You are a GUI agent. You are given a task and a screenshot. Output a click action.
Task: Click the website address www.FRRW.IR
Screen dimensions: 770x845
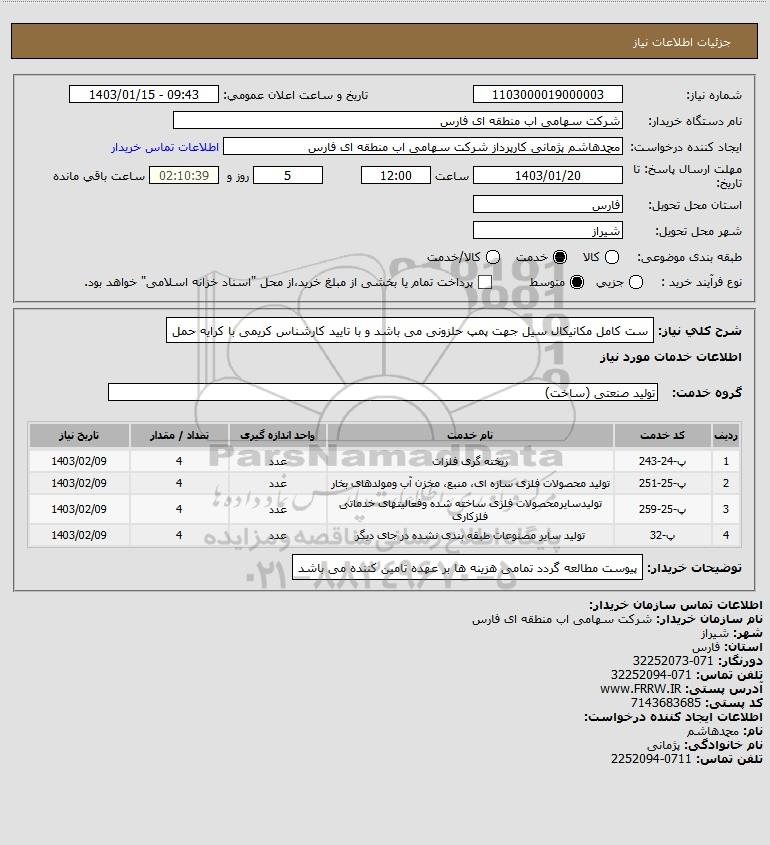click(x=641, y=689)
